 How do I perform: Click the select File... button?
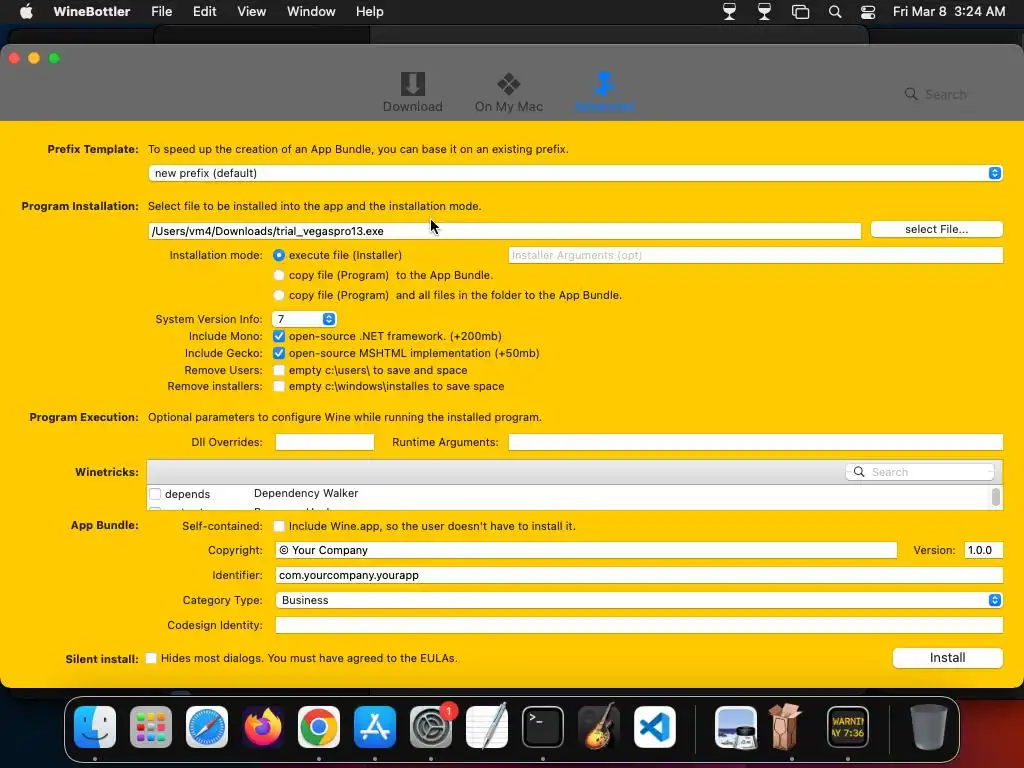tap(936, 229)
